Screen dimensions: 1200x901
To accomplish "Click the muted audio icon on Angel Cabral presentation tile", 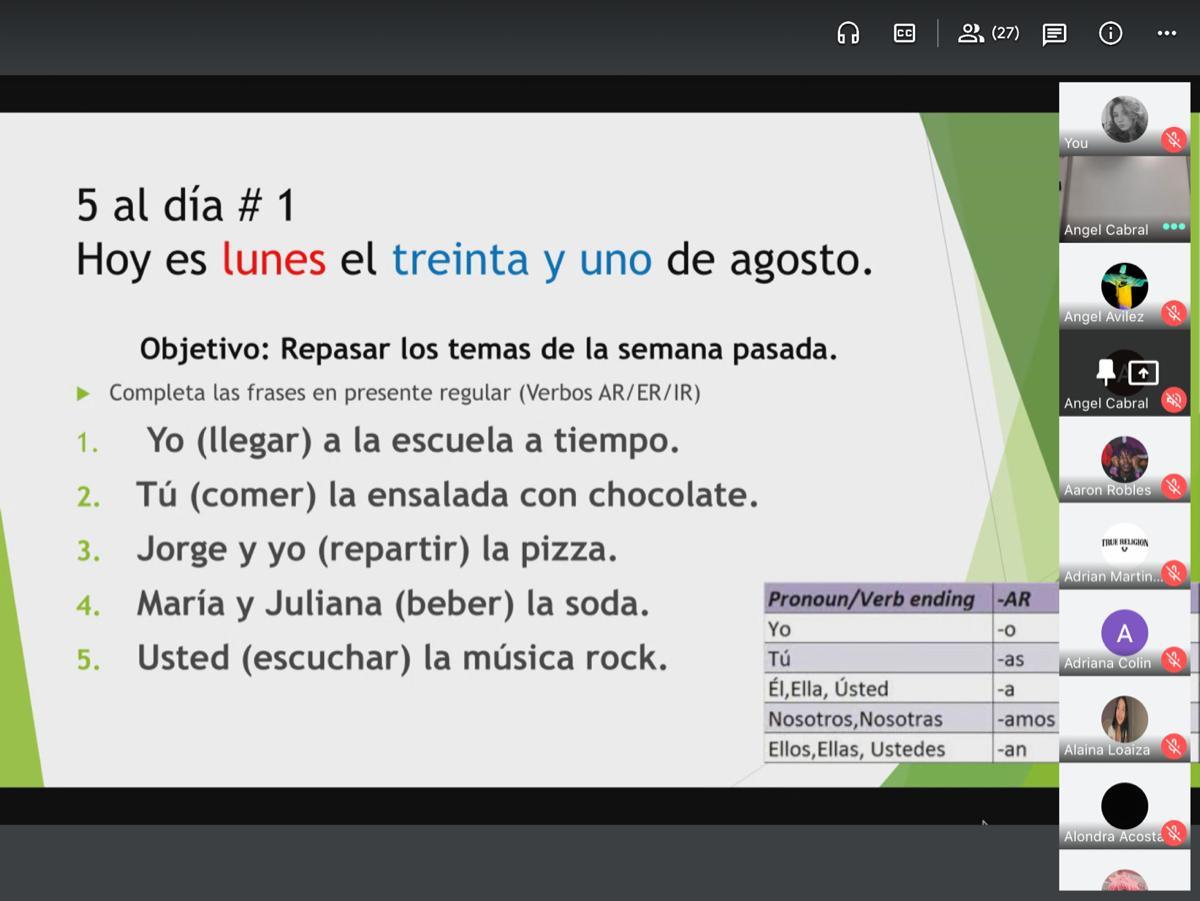I will click(1174, 401).
